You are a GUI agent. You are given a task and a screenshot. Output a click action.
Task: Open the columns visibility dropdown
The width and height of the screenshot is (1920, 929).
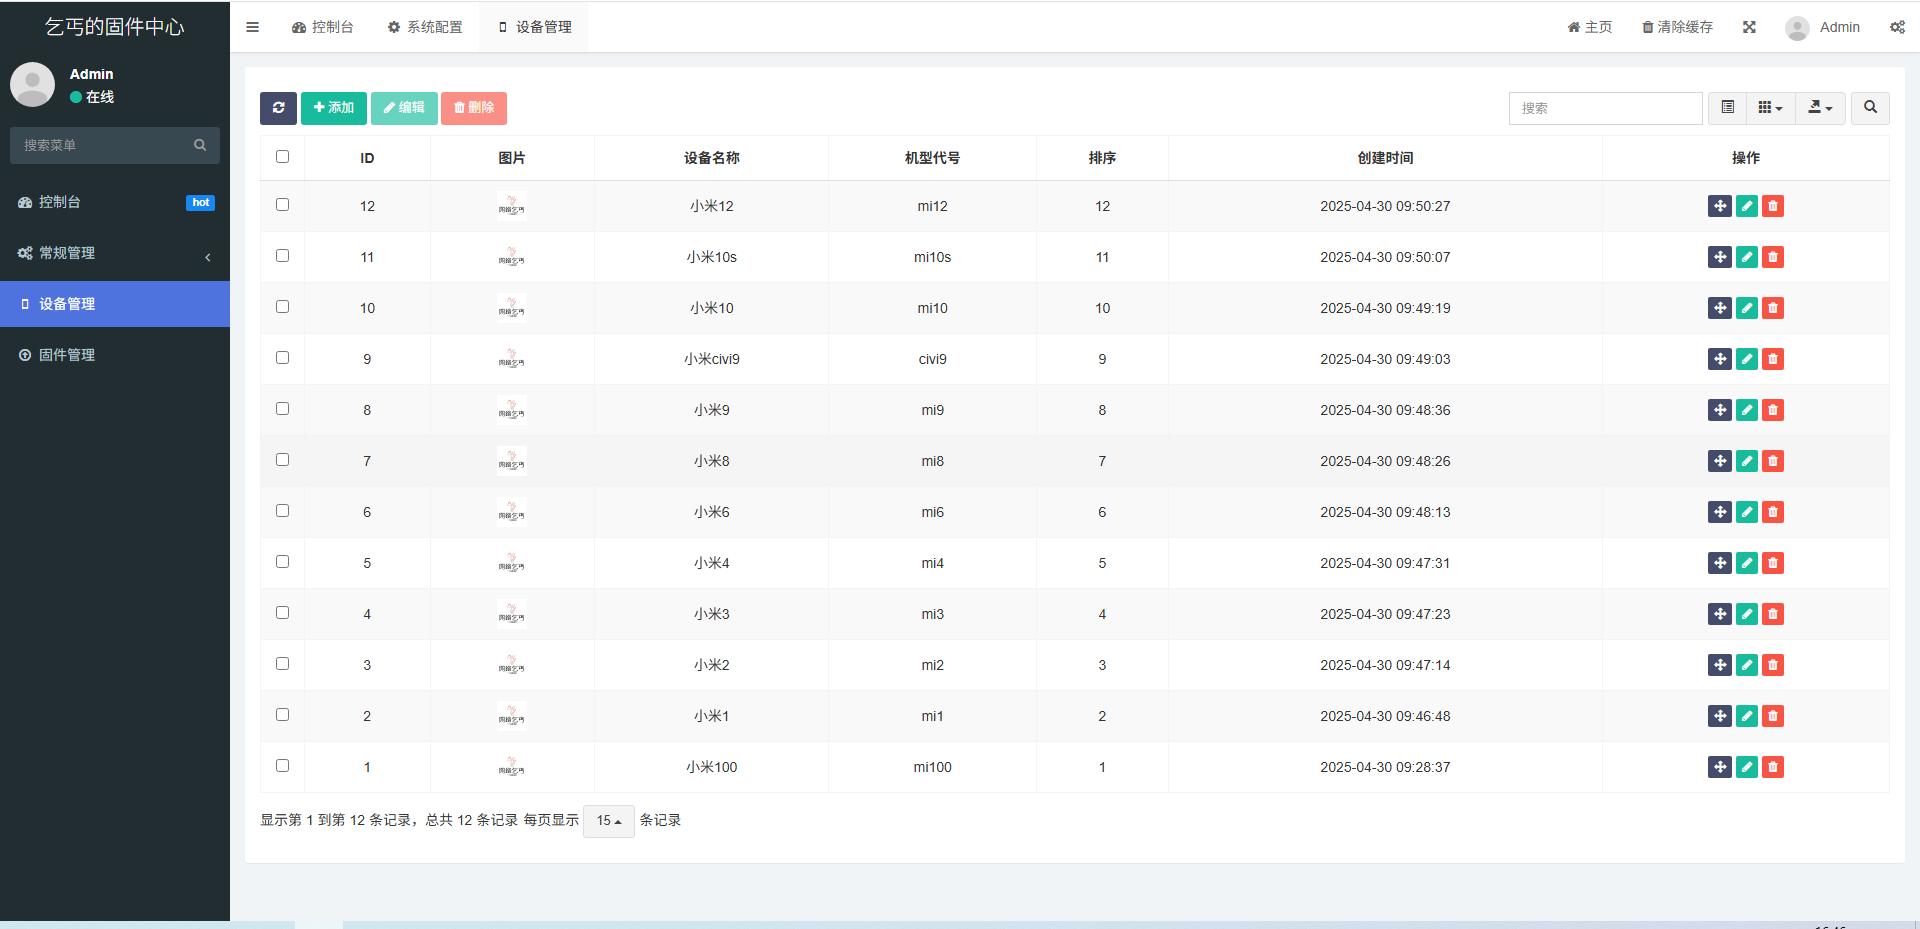point(1770,108)
